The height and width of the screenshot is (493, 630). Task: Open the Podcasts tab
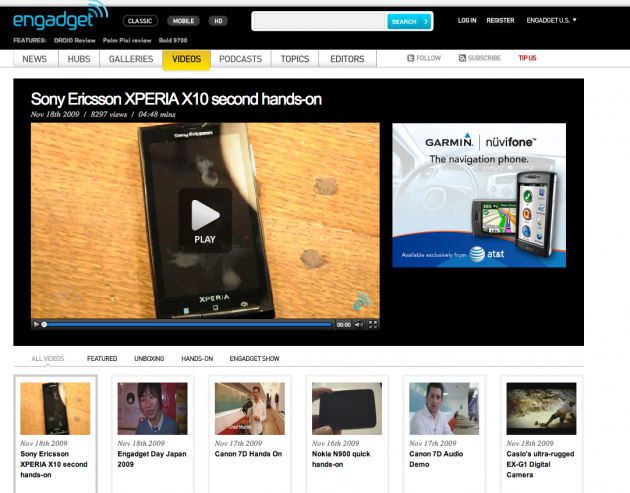(240, 59)
